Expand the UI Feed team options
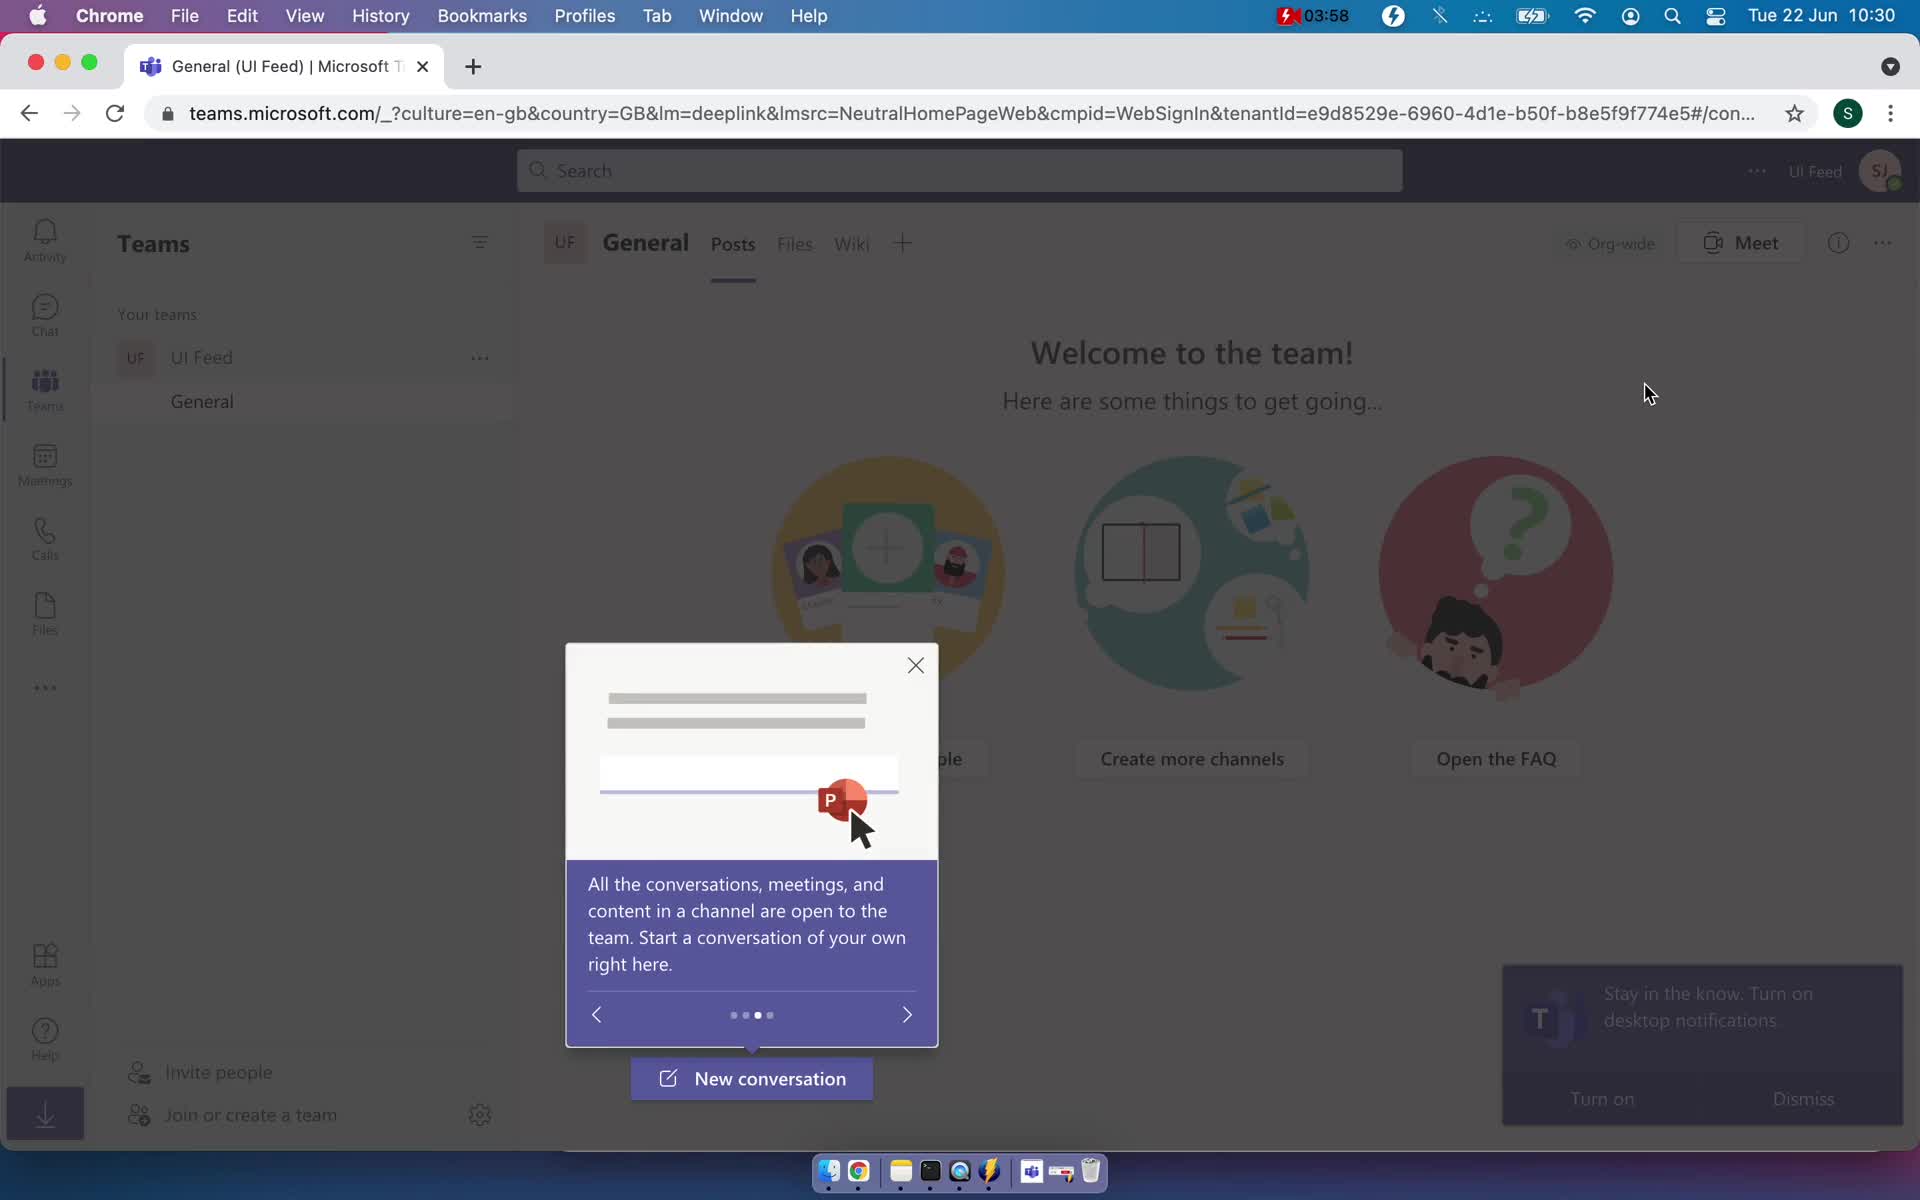The image size is (1920, 1200). coord(478,357)
